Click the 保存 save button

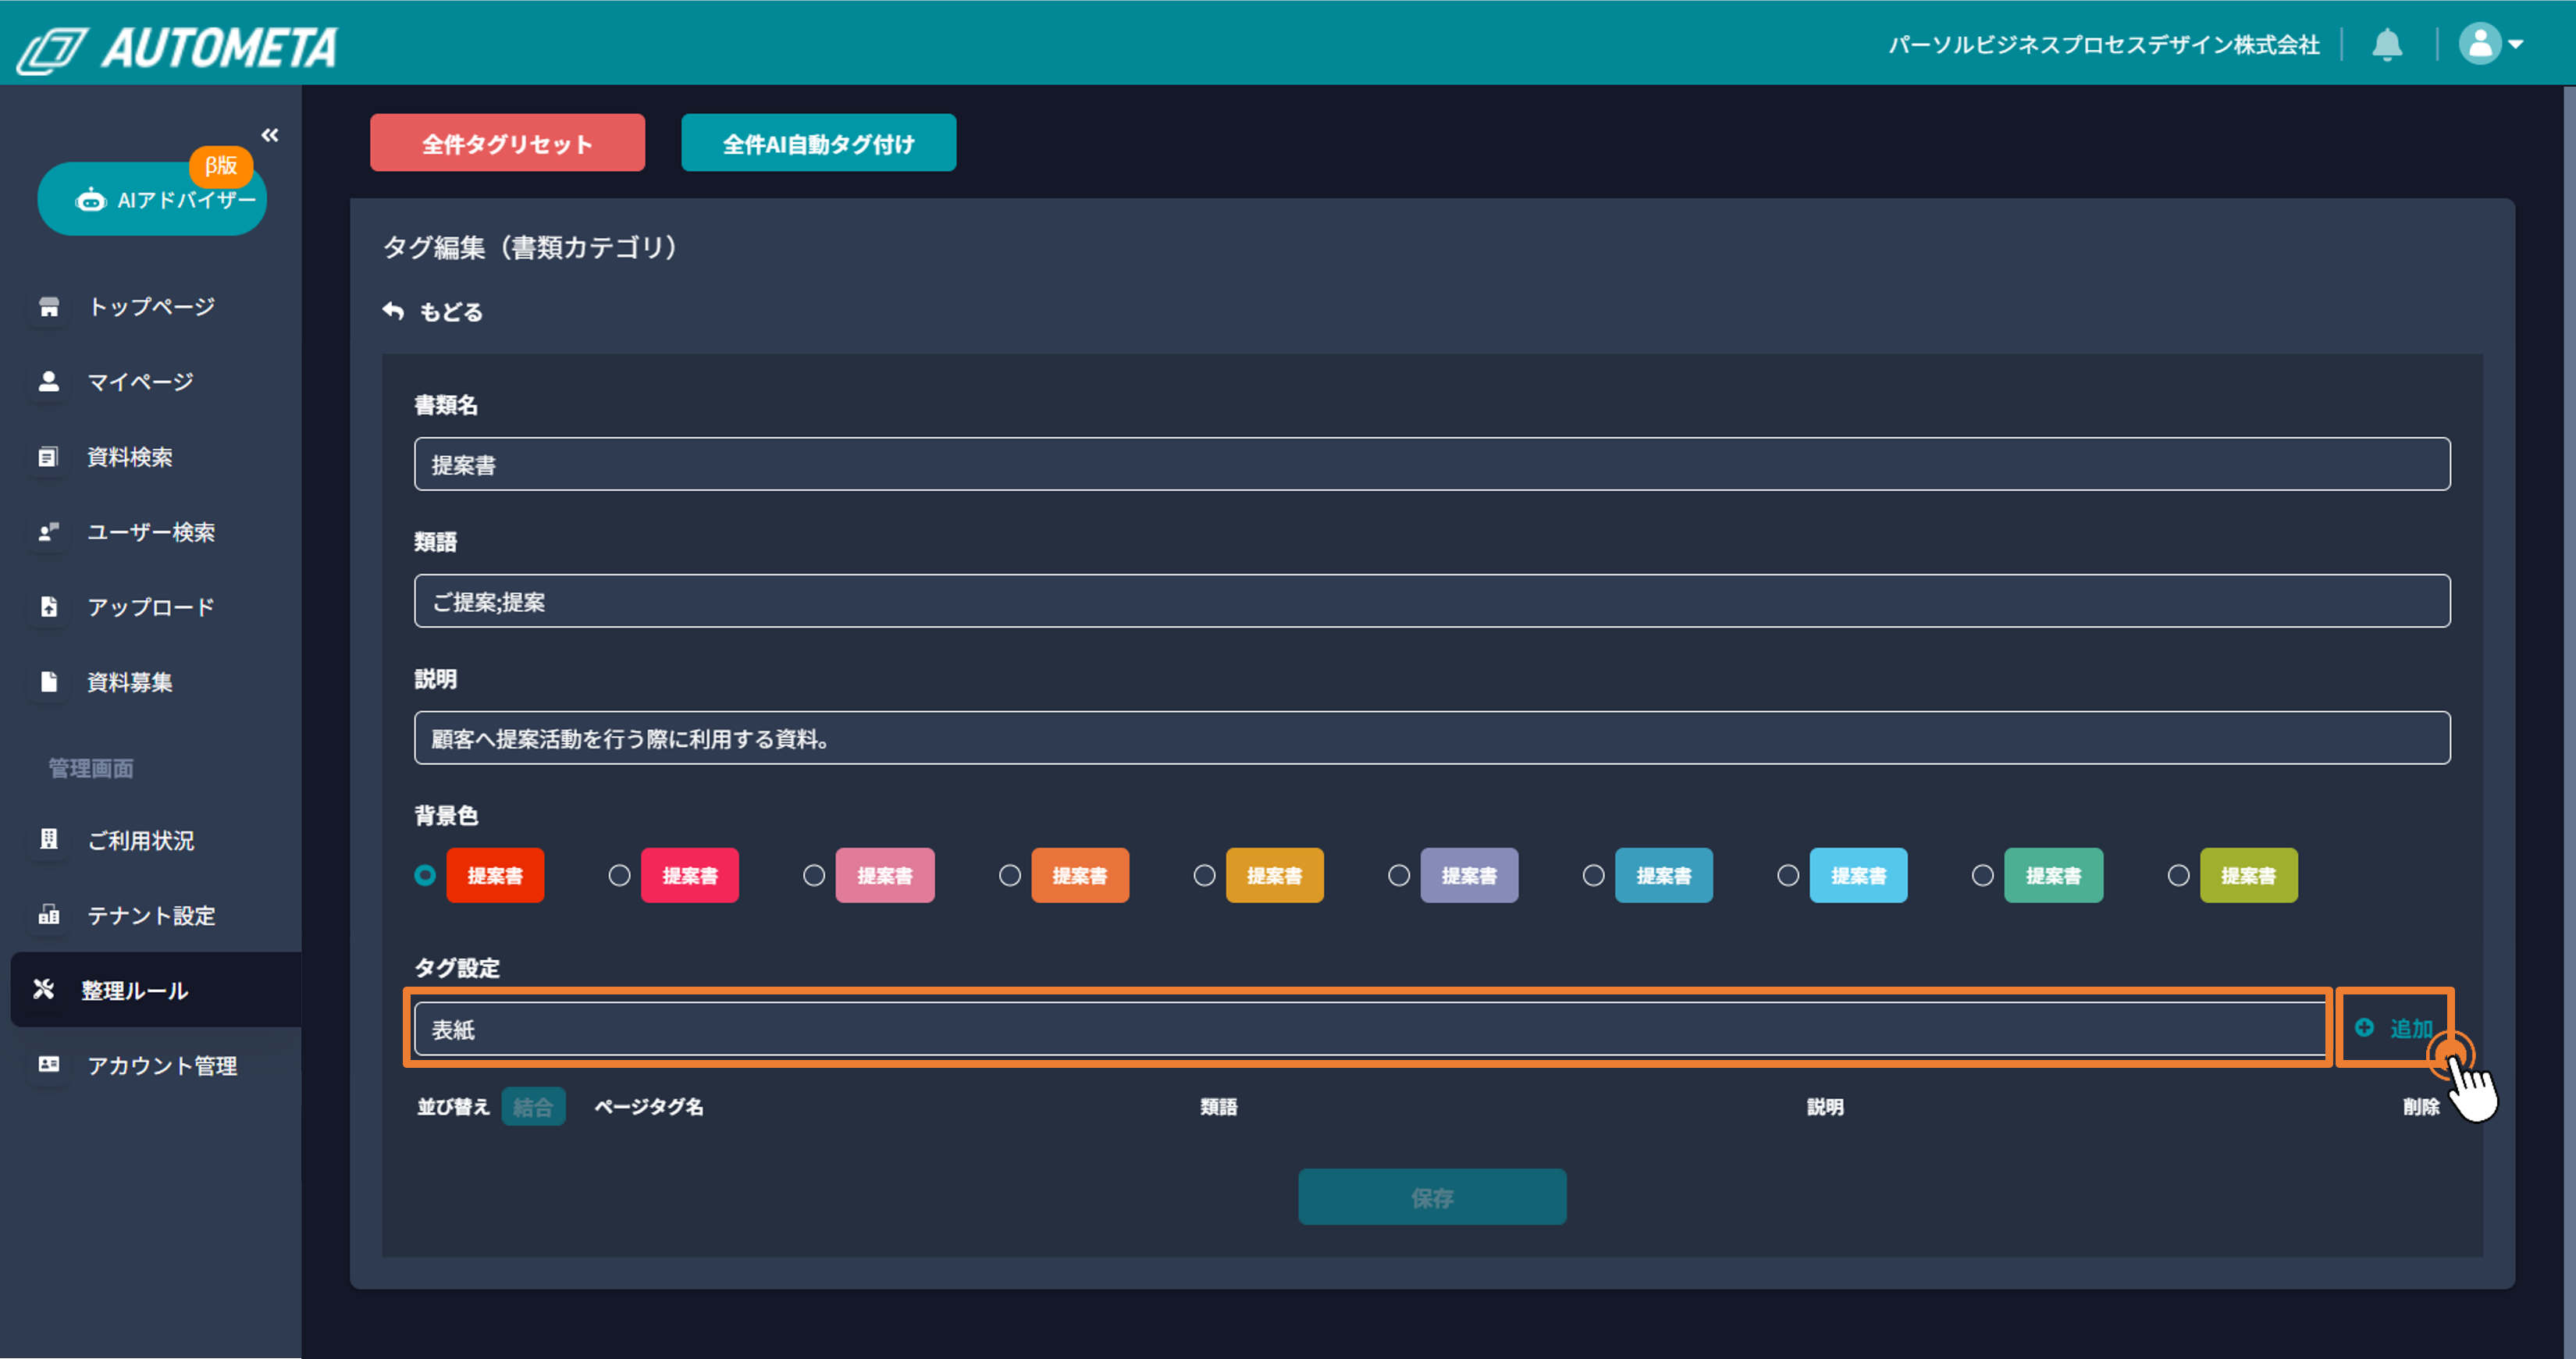tap(1432, 1197)
